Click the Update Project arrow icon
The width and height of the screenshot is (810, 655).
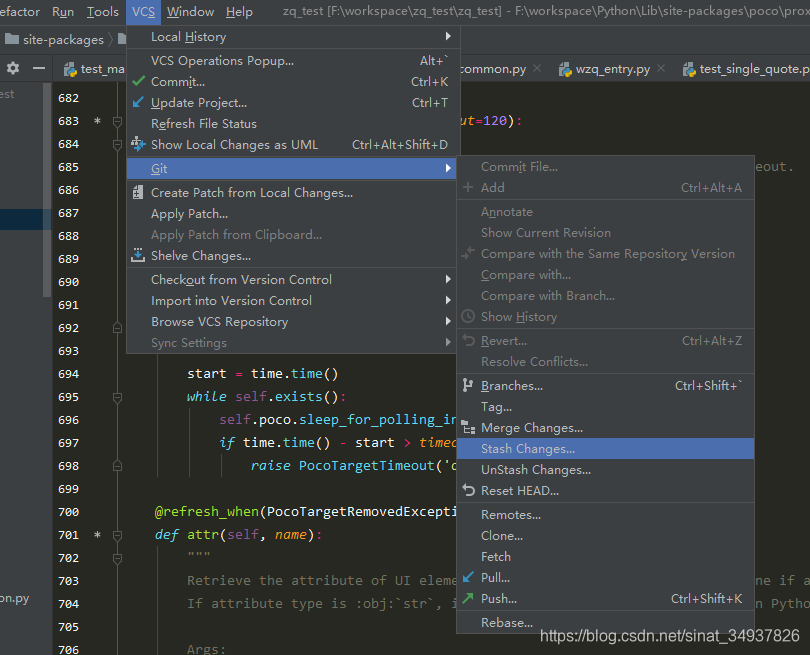pyautogui.click(x=138, y=102)
